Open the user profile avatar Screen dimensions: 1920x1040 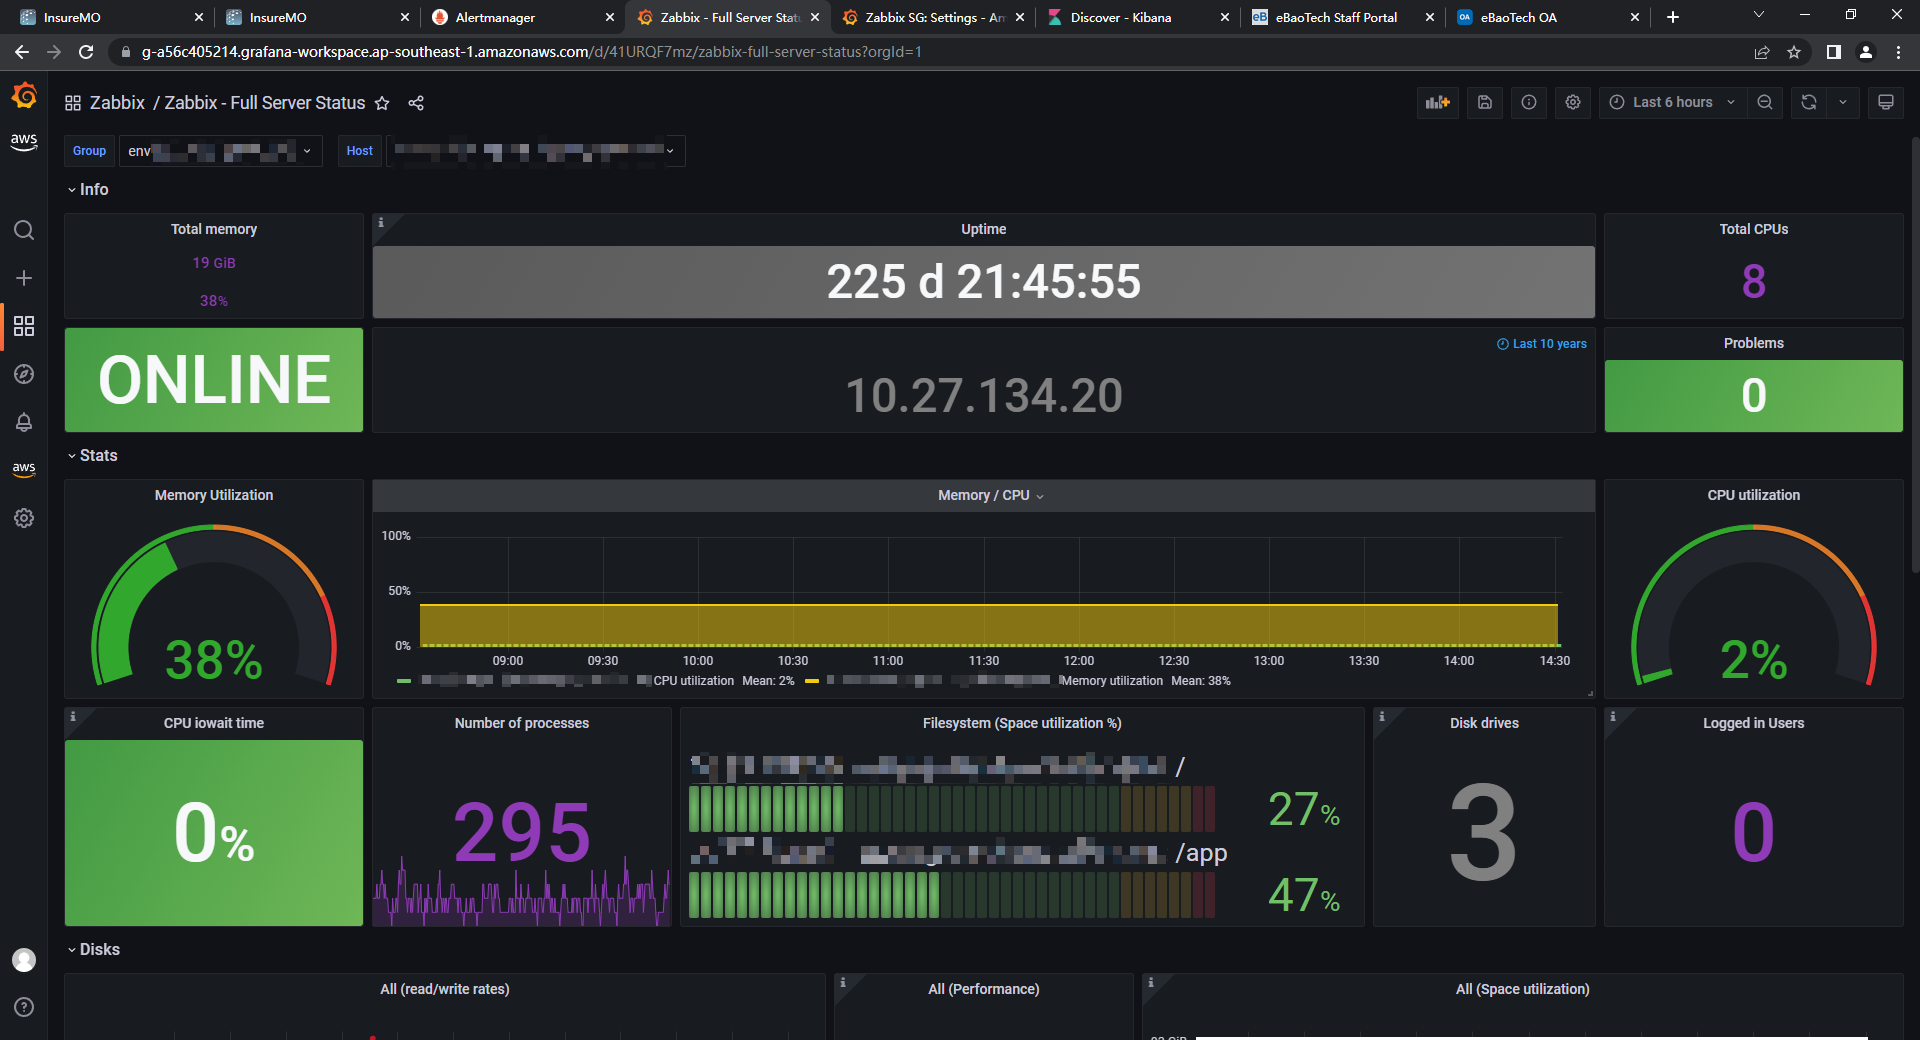pyautogui.click(x=24, y=960)
